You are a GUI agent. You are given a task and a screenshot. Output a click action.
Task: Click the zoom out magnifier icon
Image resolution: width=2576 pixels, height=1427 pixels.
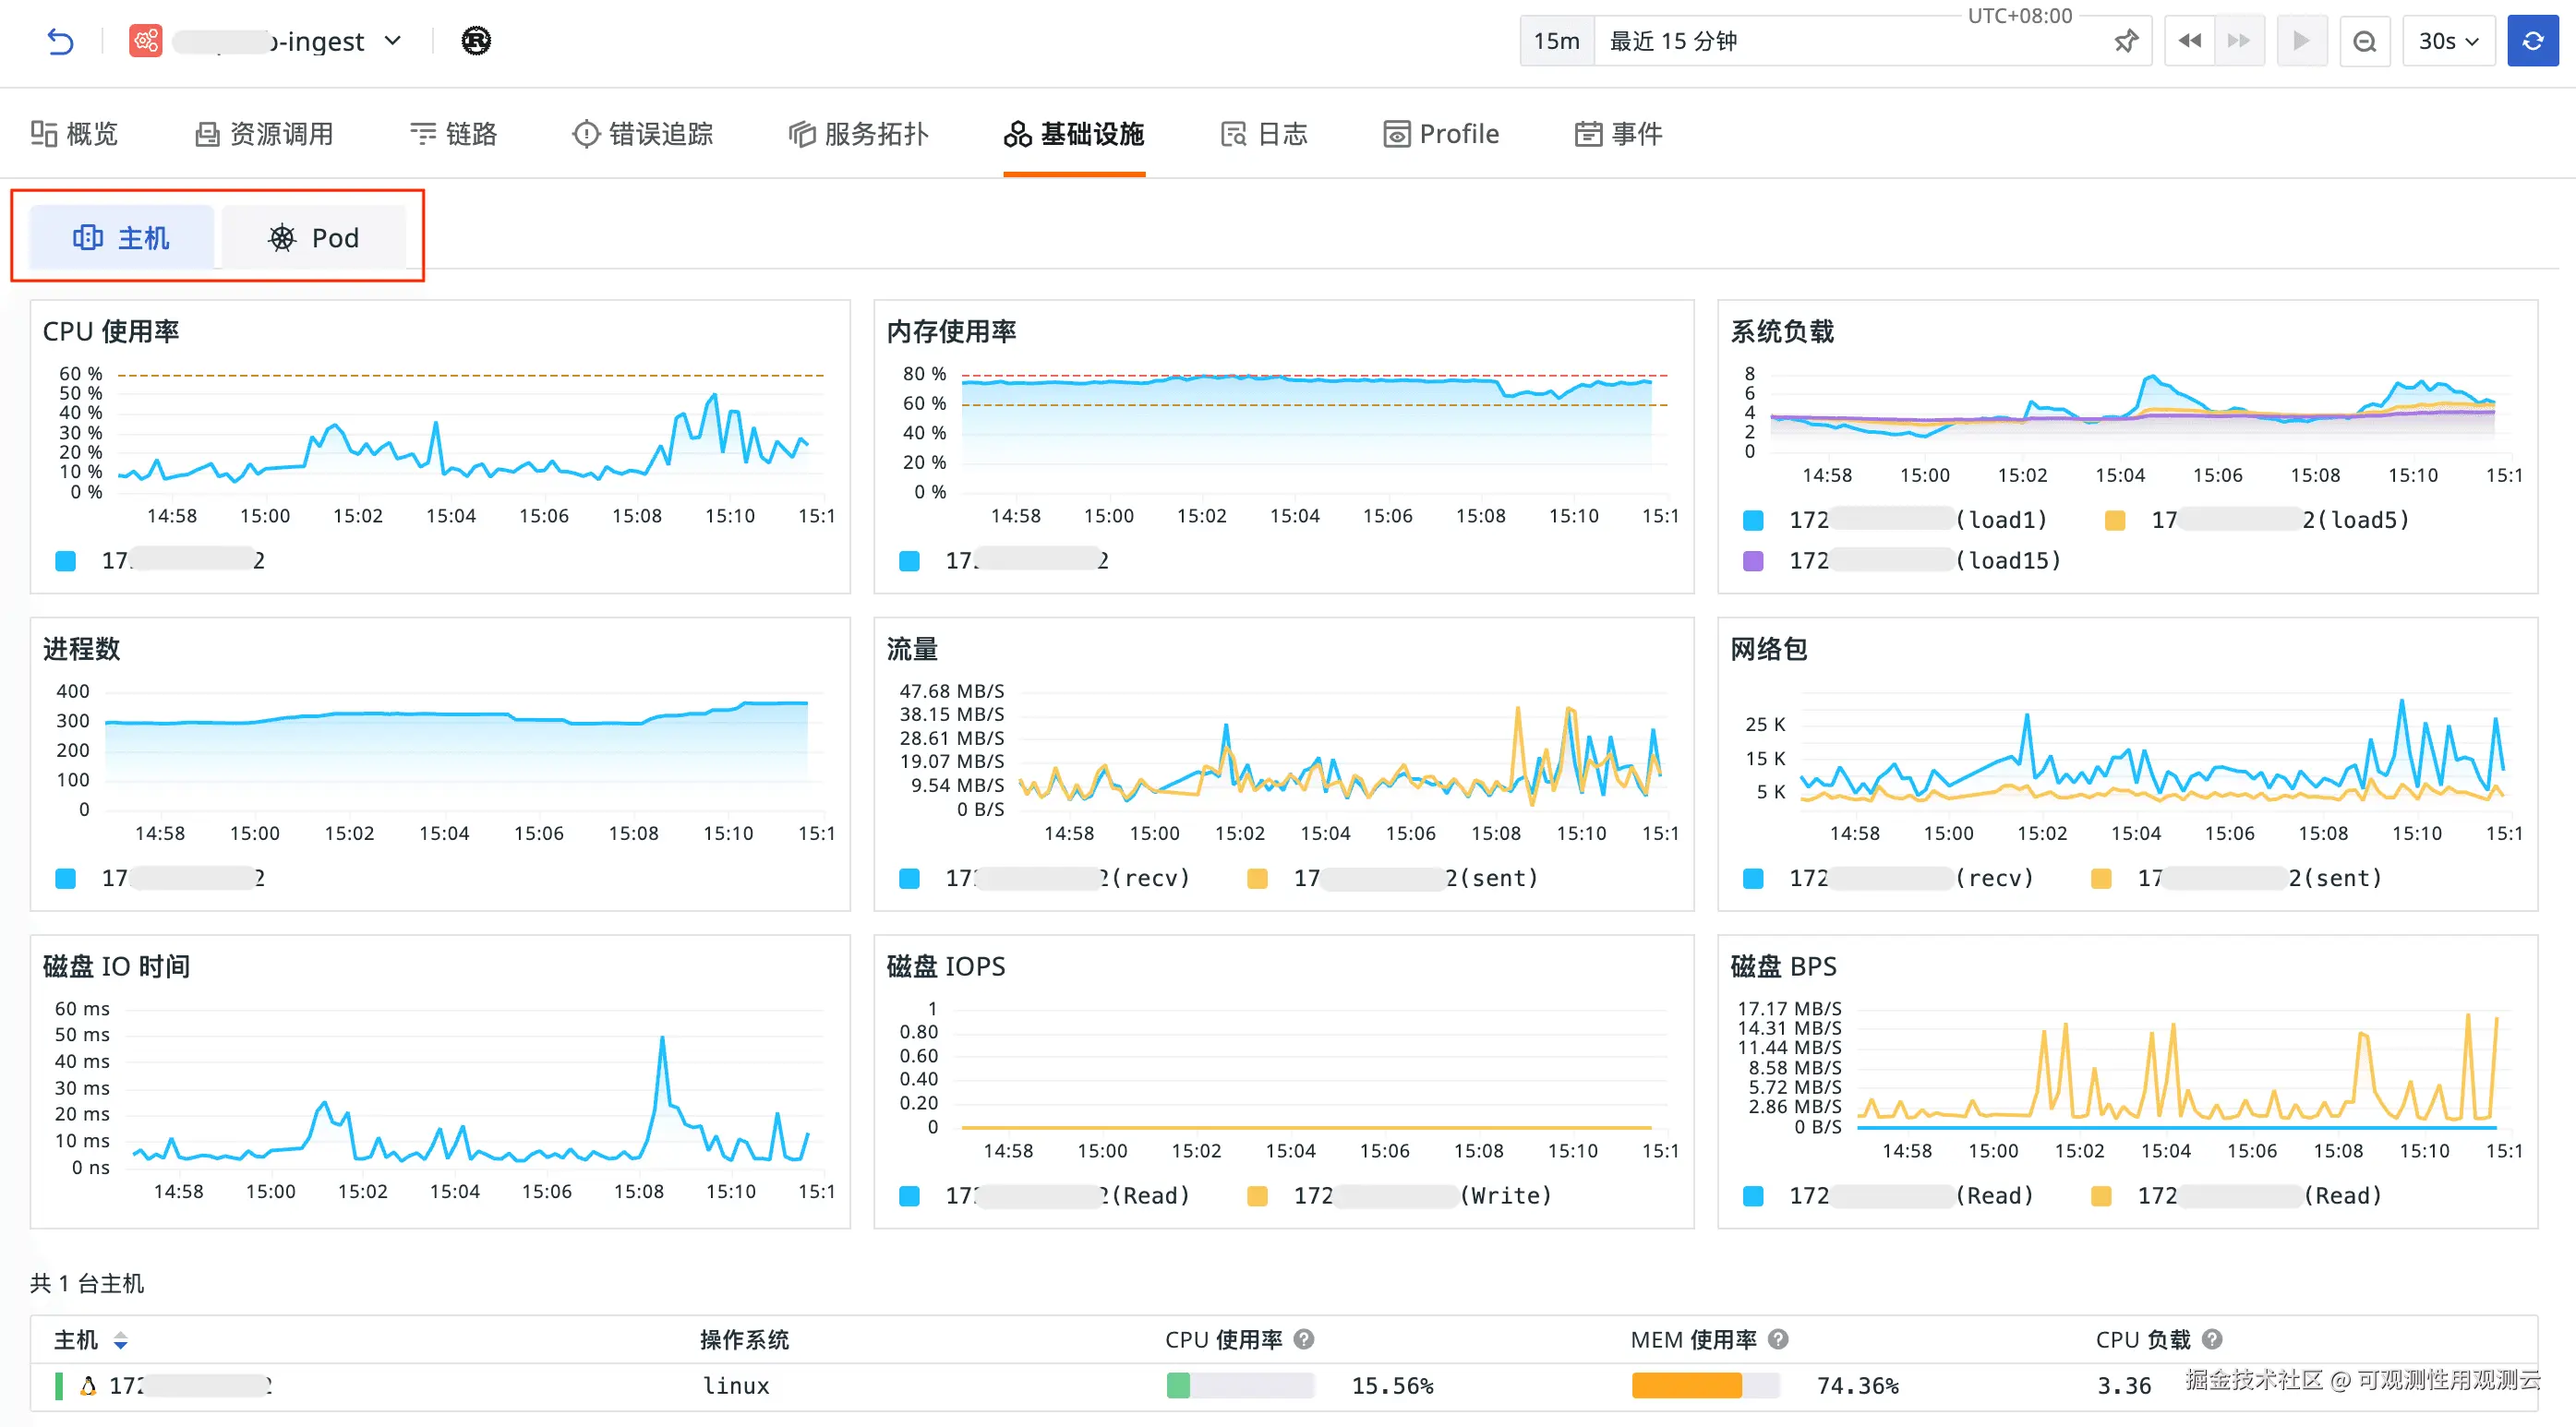[2364, 41]
